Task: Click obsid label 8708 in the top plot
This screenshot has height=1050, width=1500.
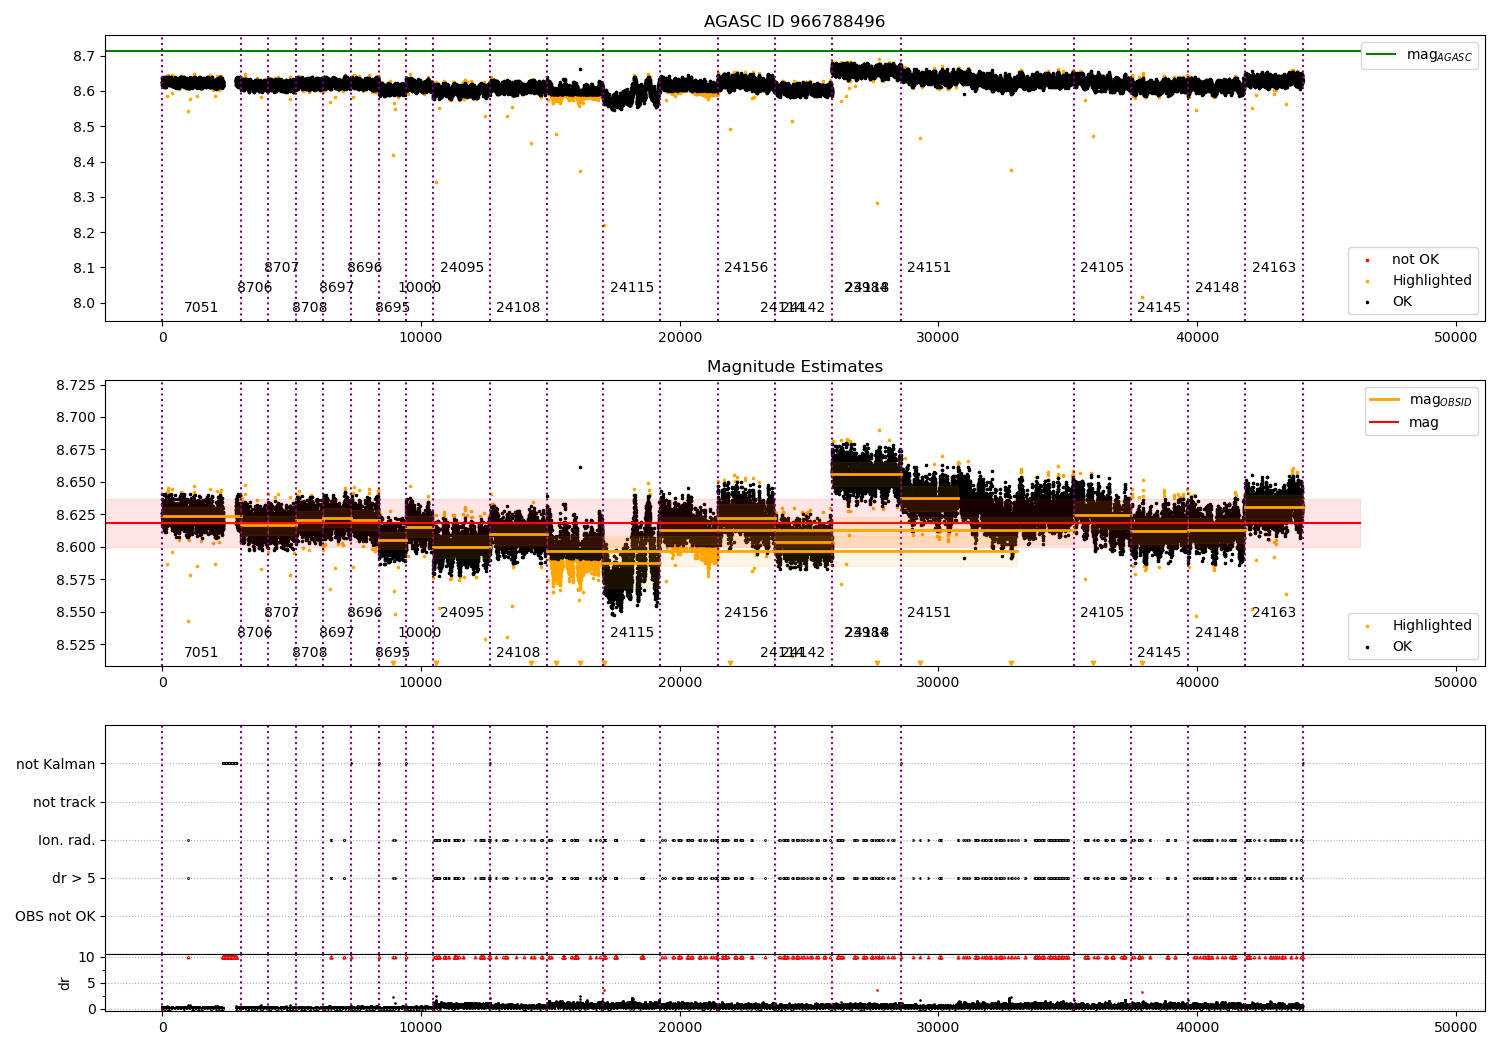Action: tap(310, 308)
